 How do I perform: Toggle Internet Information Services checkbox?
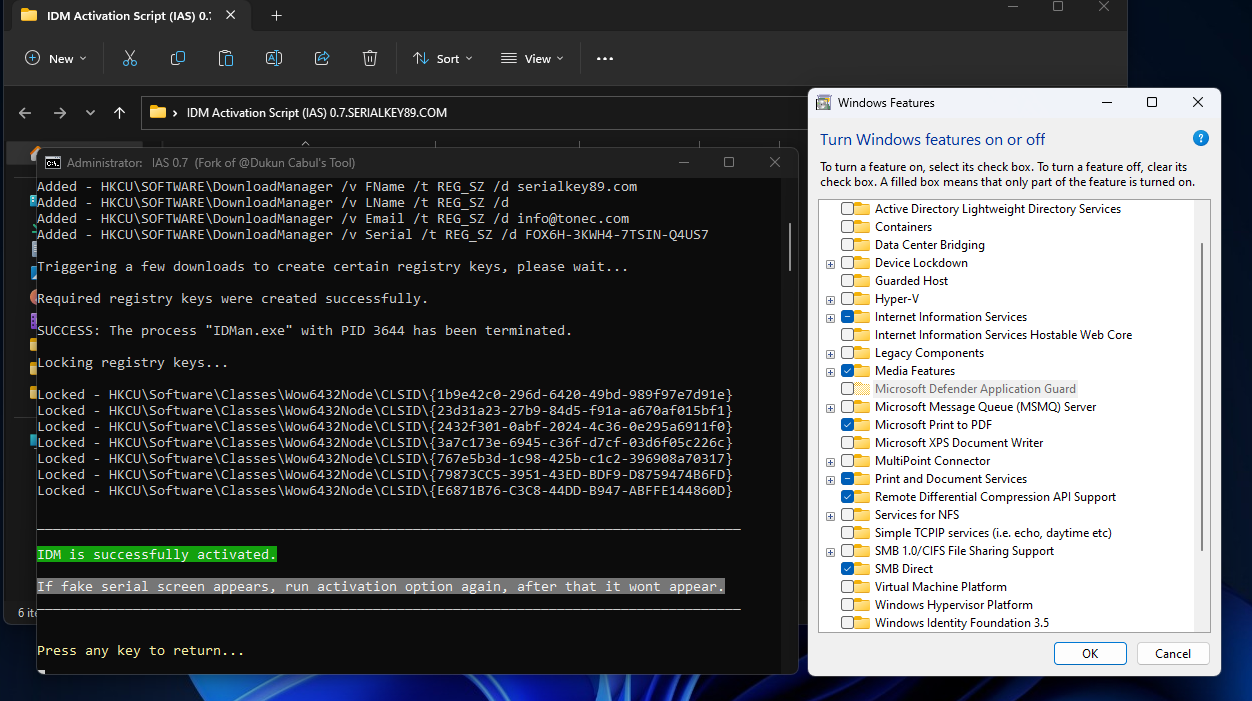click(848, 317)
